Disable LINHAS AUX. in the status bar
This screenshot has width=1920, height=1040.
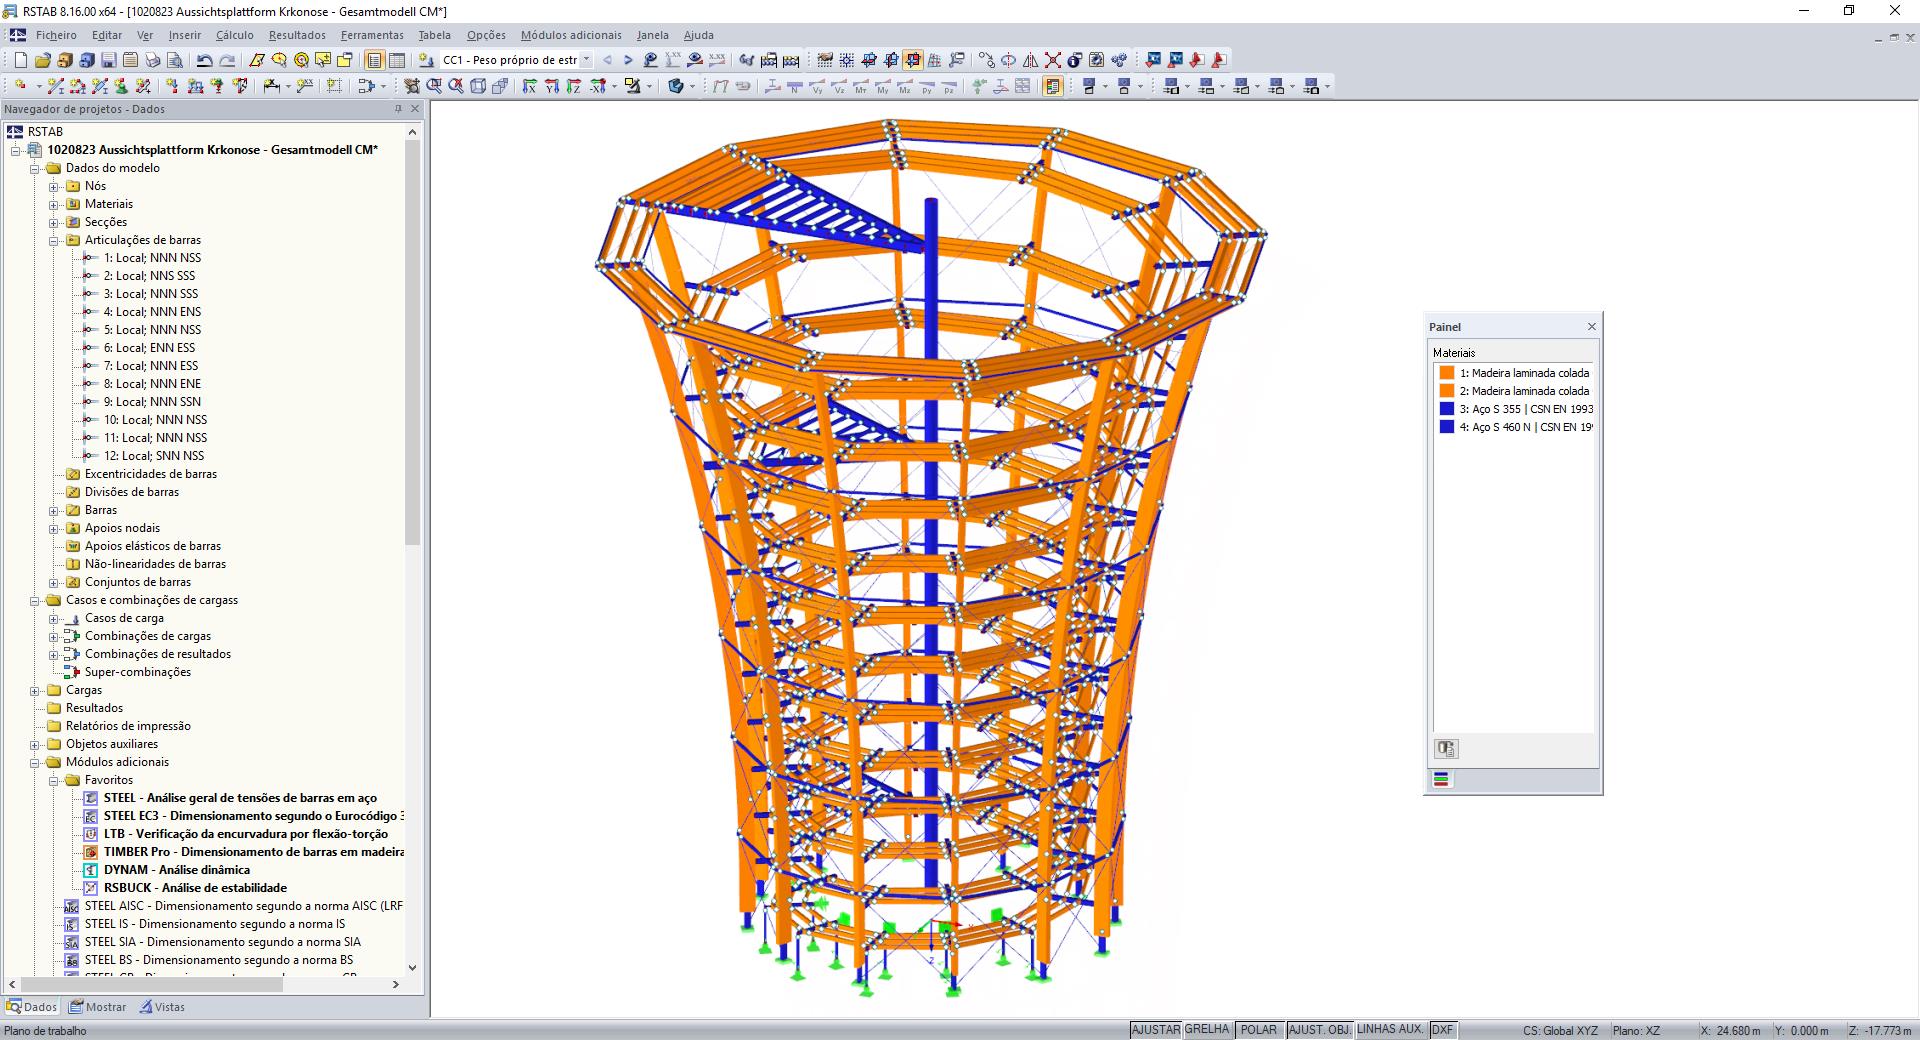1390,1030
